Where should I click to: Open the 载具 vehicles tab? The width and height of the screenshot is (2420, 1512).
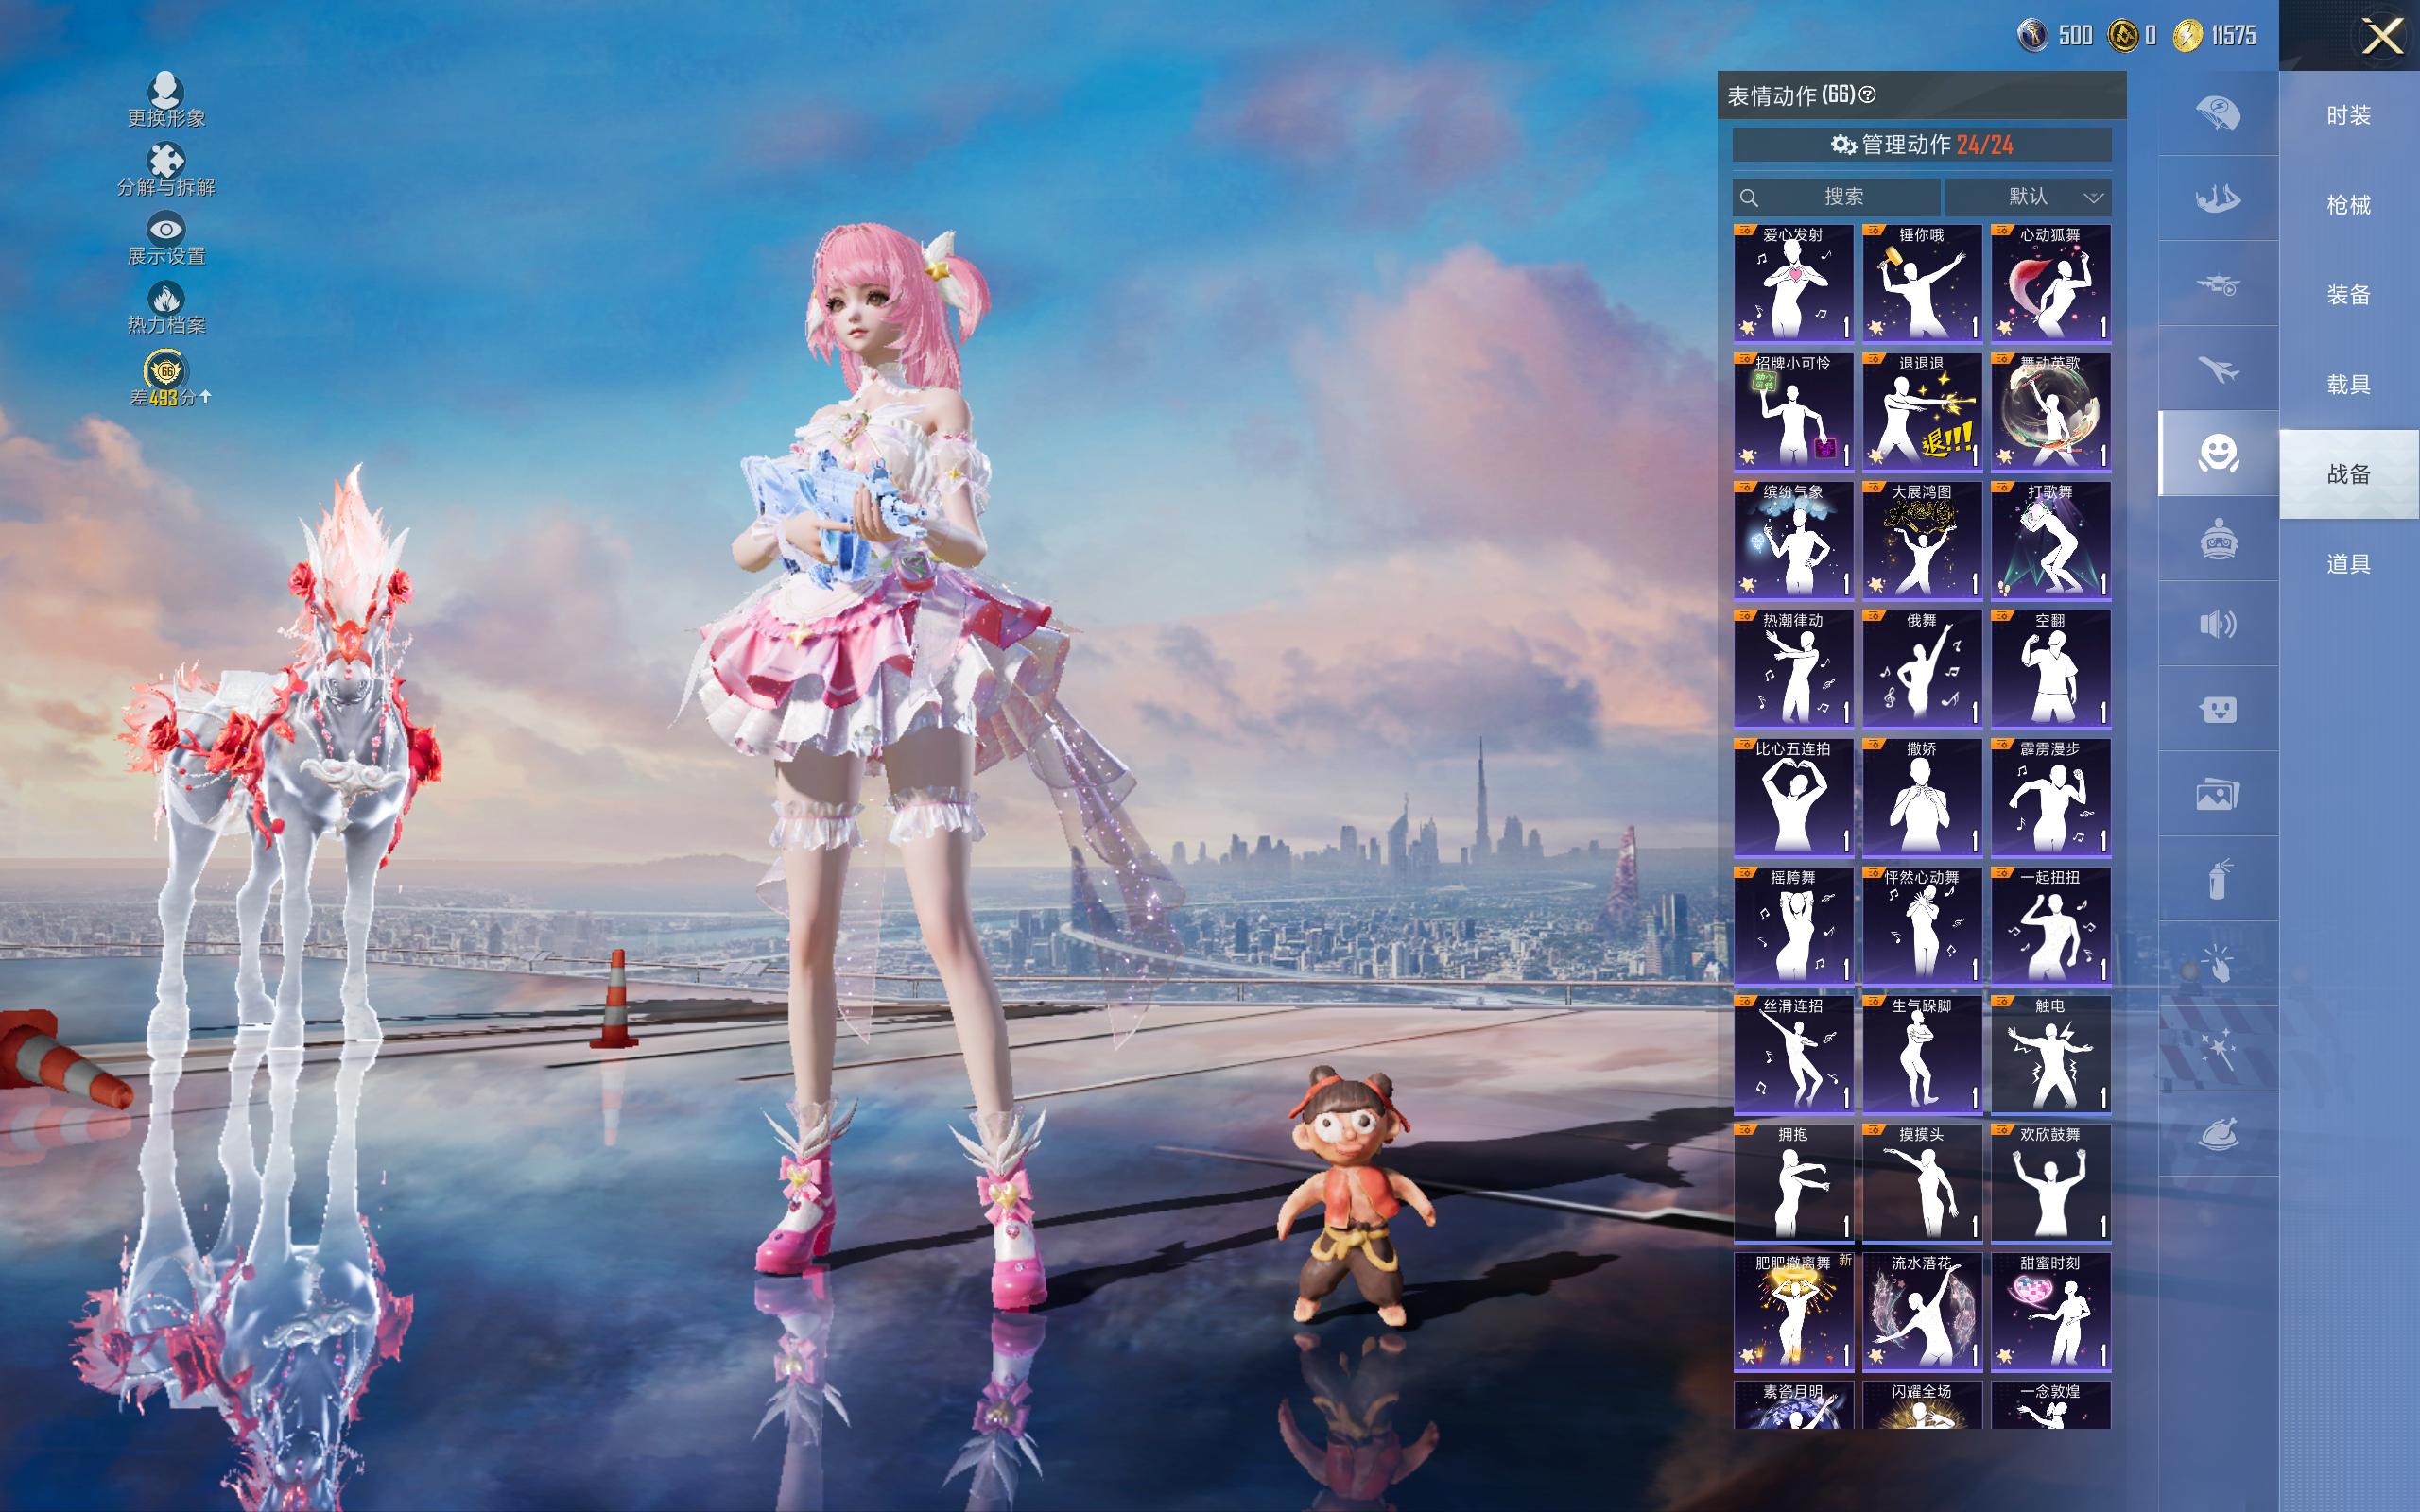point(2348,384)
